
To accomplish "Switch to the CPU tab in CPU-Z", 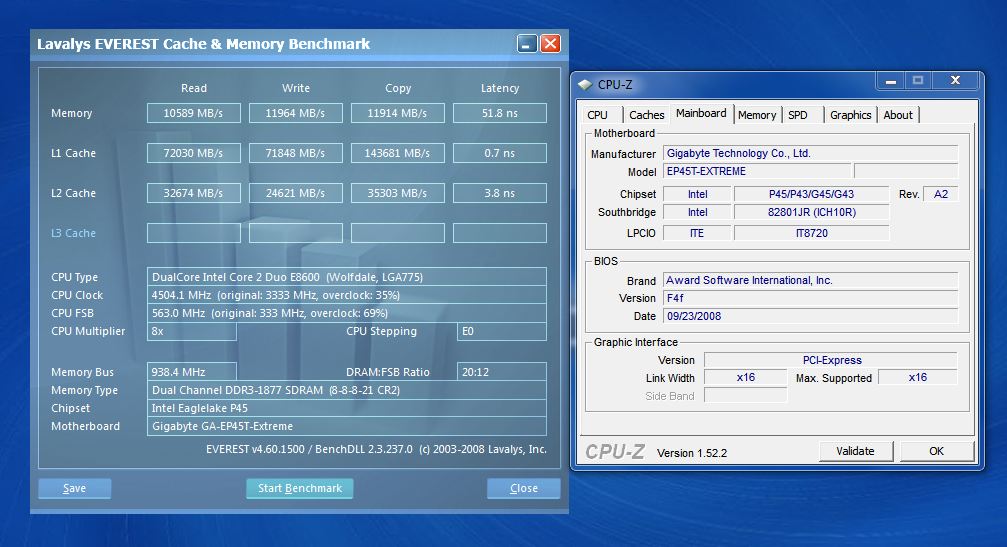I will click(x=598, y=115).
